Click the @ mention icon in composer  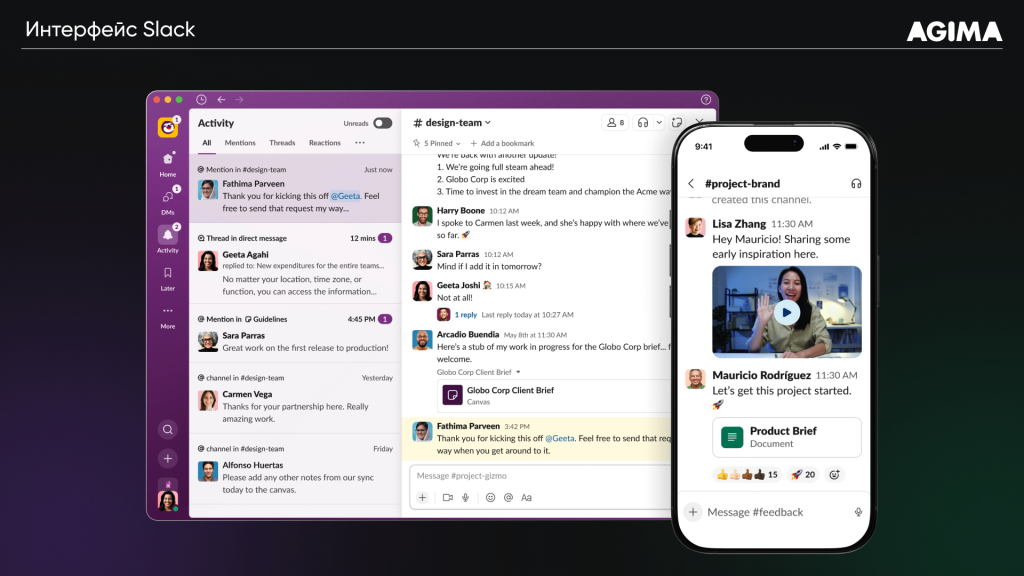click(x=508, y=497)
